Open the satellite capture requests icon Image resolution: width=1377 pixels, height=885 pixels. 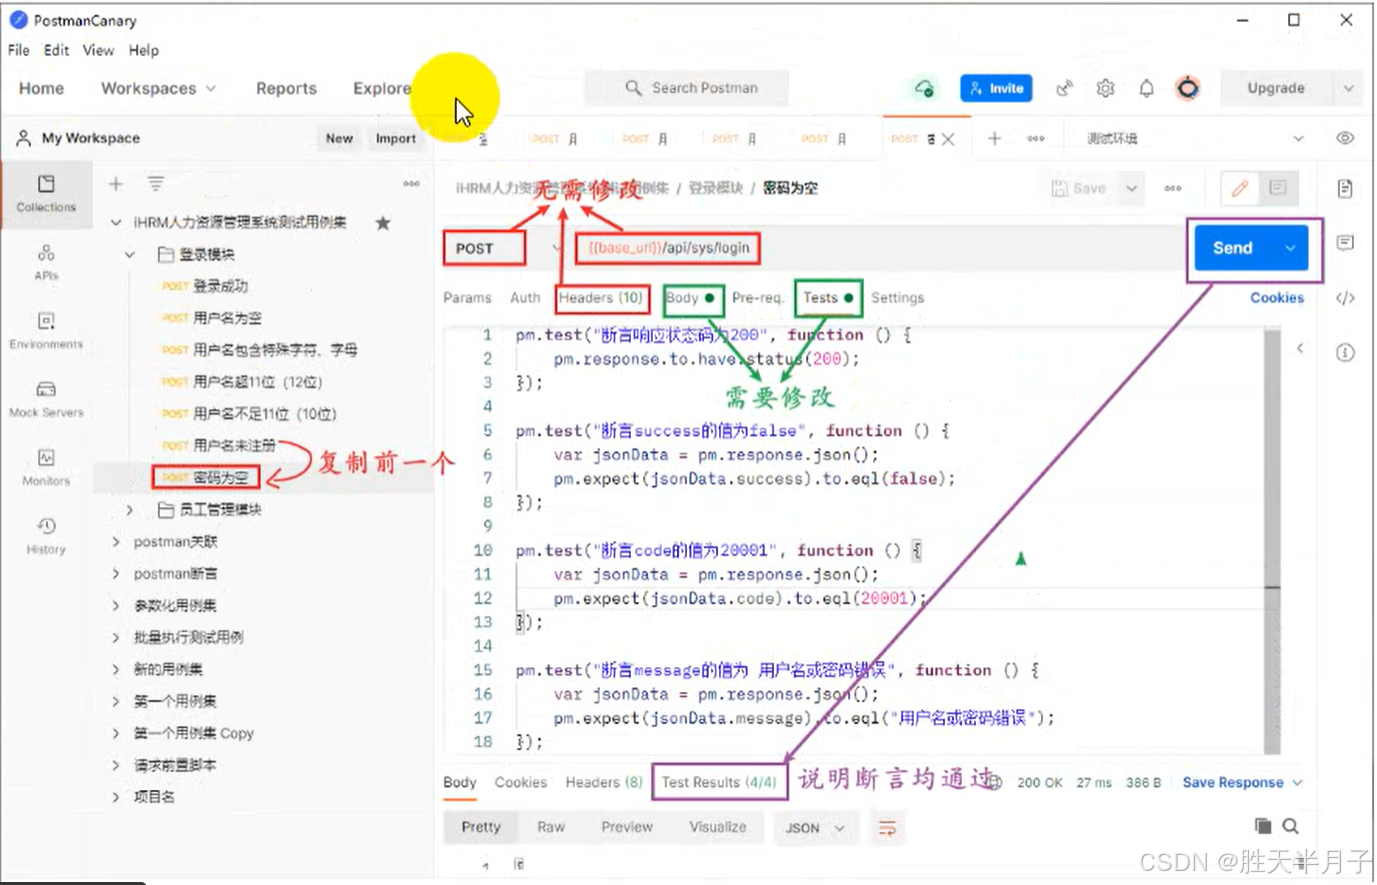click(1065, 88)
